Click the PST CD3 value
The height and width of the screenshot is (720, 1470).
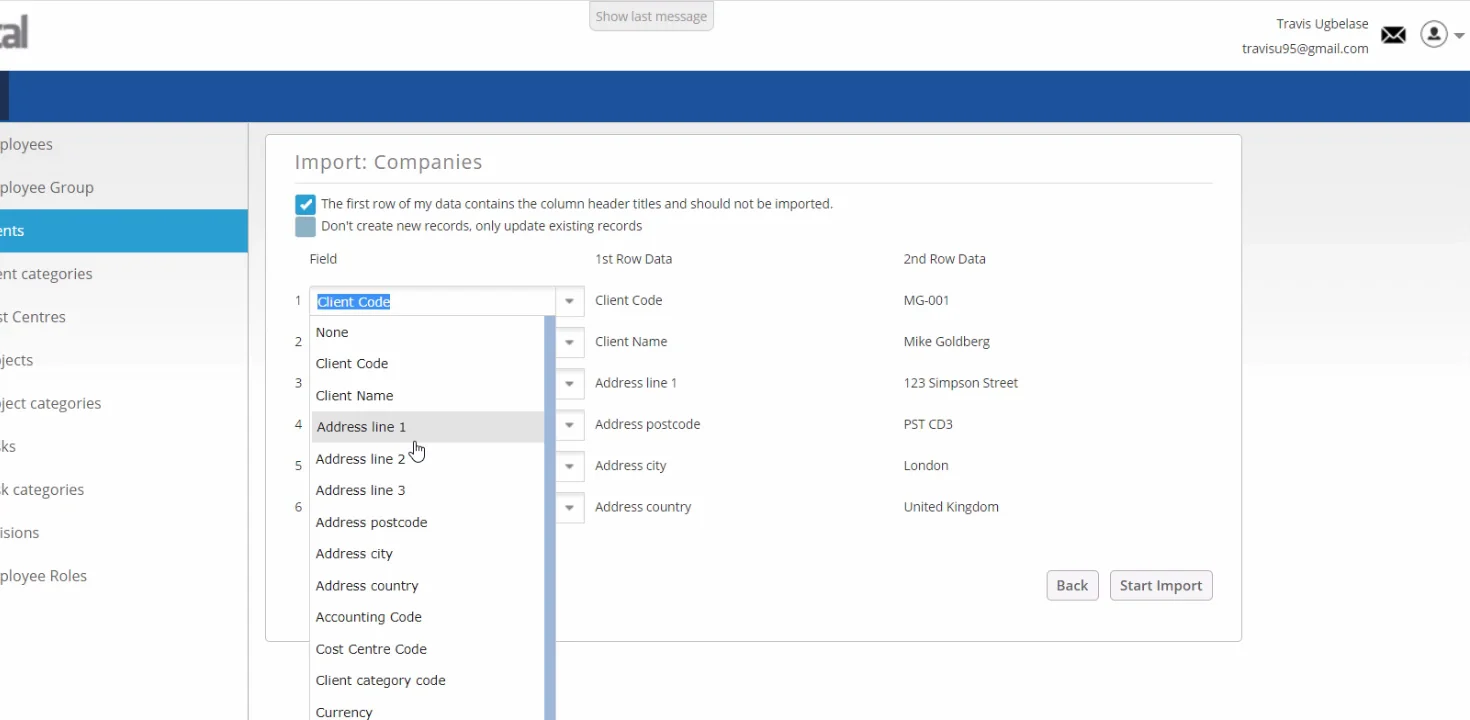tap(928, 424)
